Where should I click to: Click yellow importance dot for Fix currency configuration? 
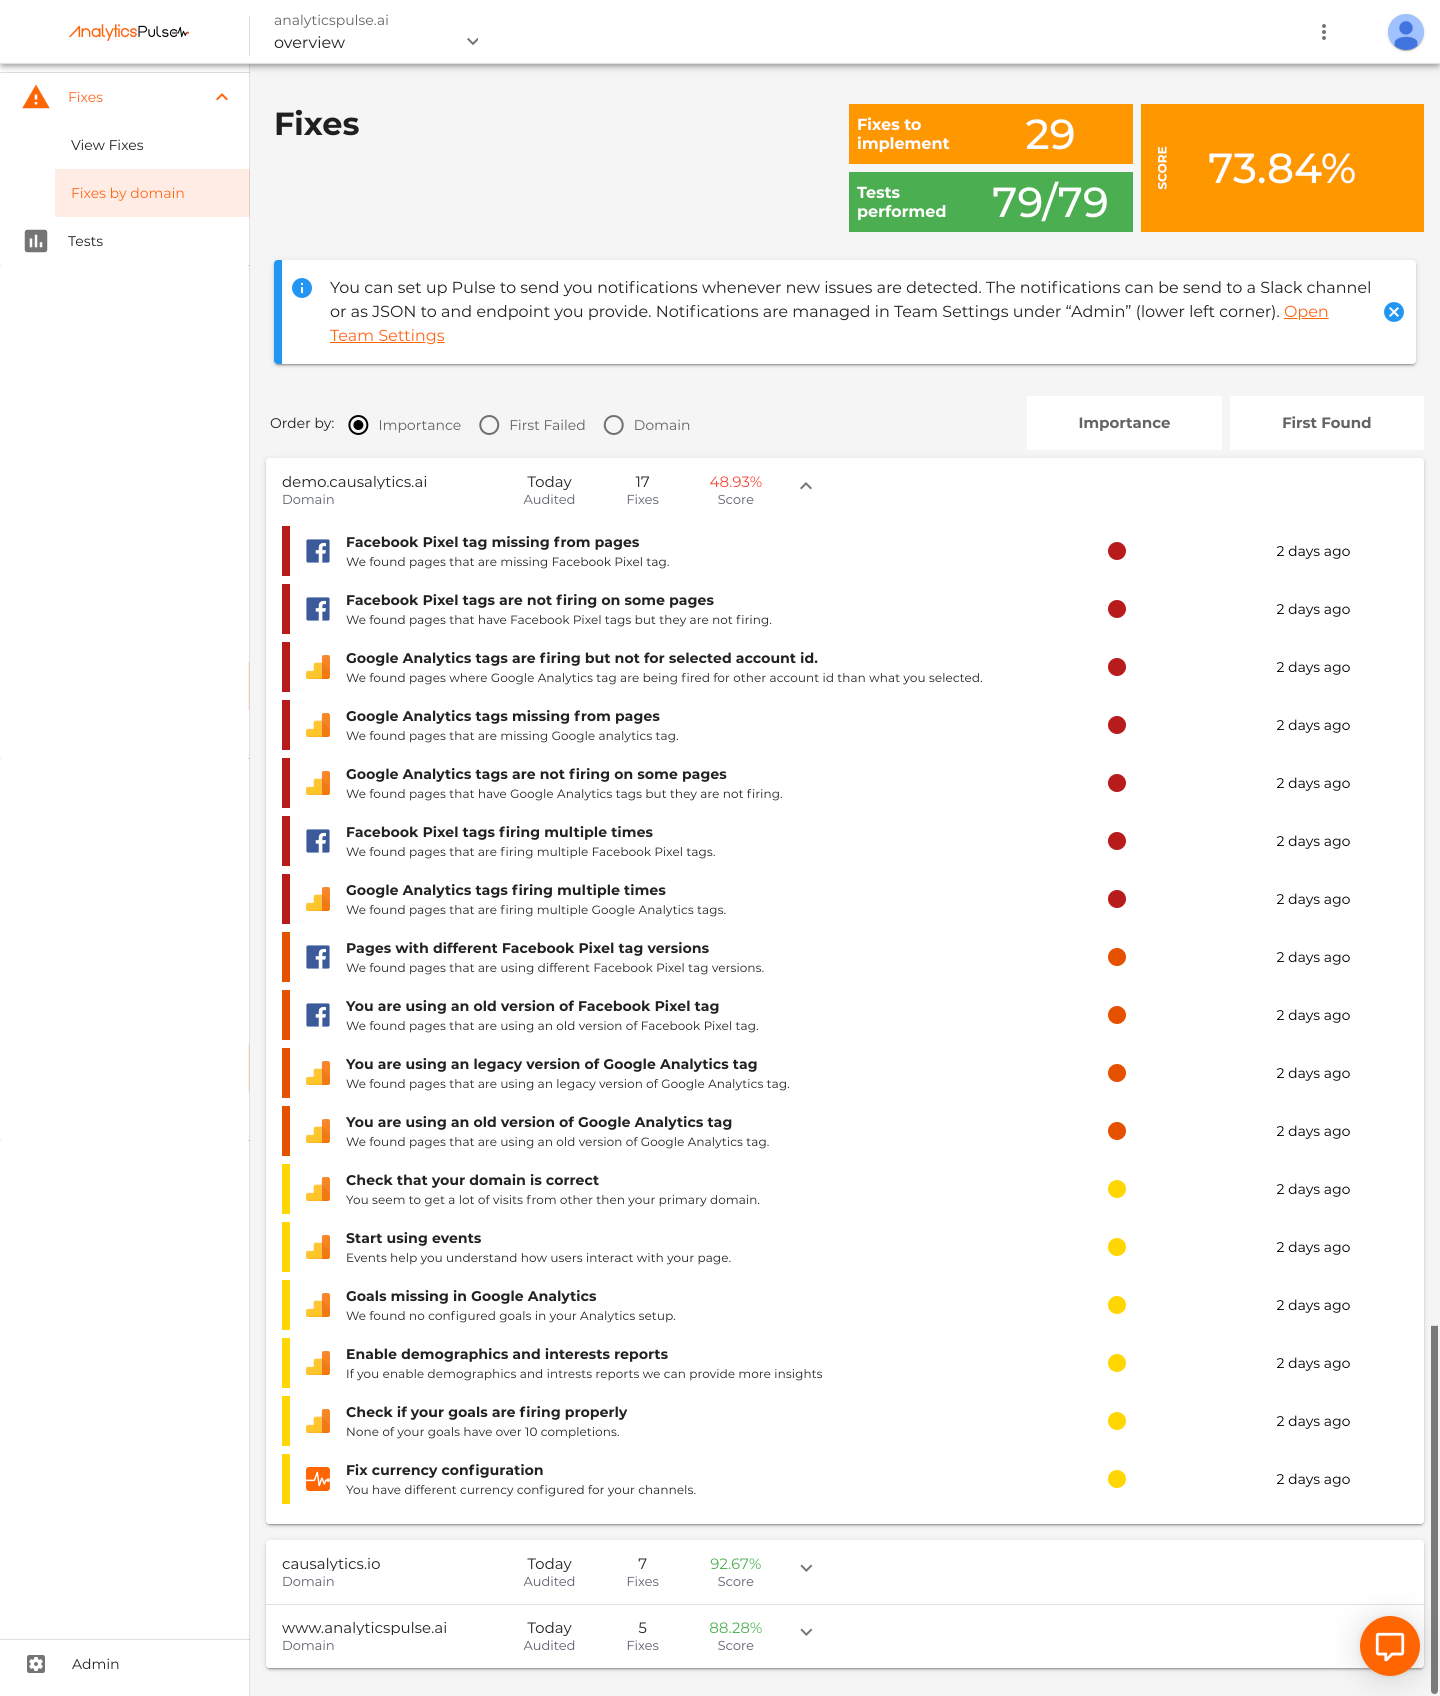[1117, 1479]
